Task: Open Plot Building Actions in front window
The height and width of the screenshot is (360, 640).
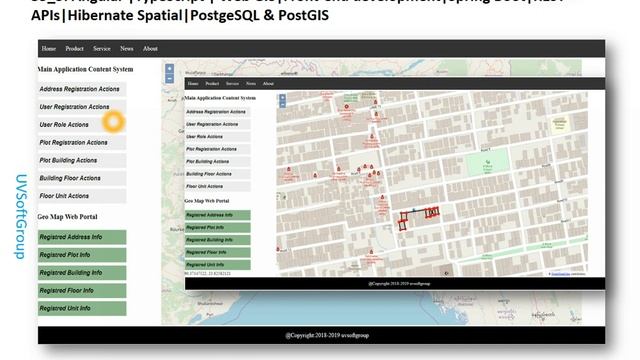Action: (218, 162)
